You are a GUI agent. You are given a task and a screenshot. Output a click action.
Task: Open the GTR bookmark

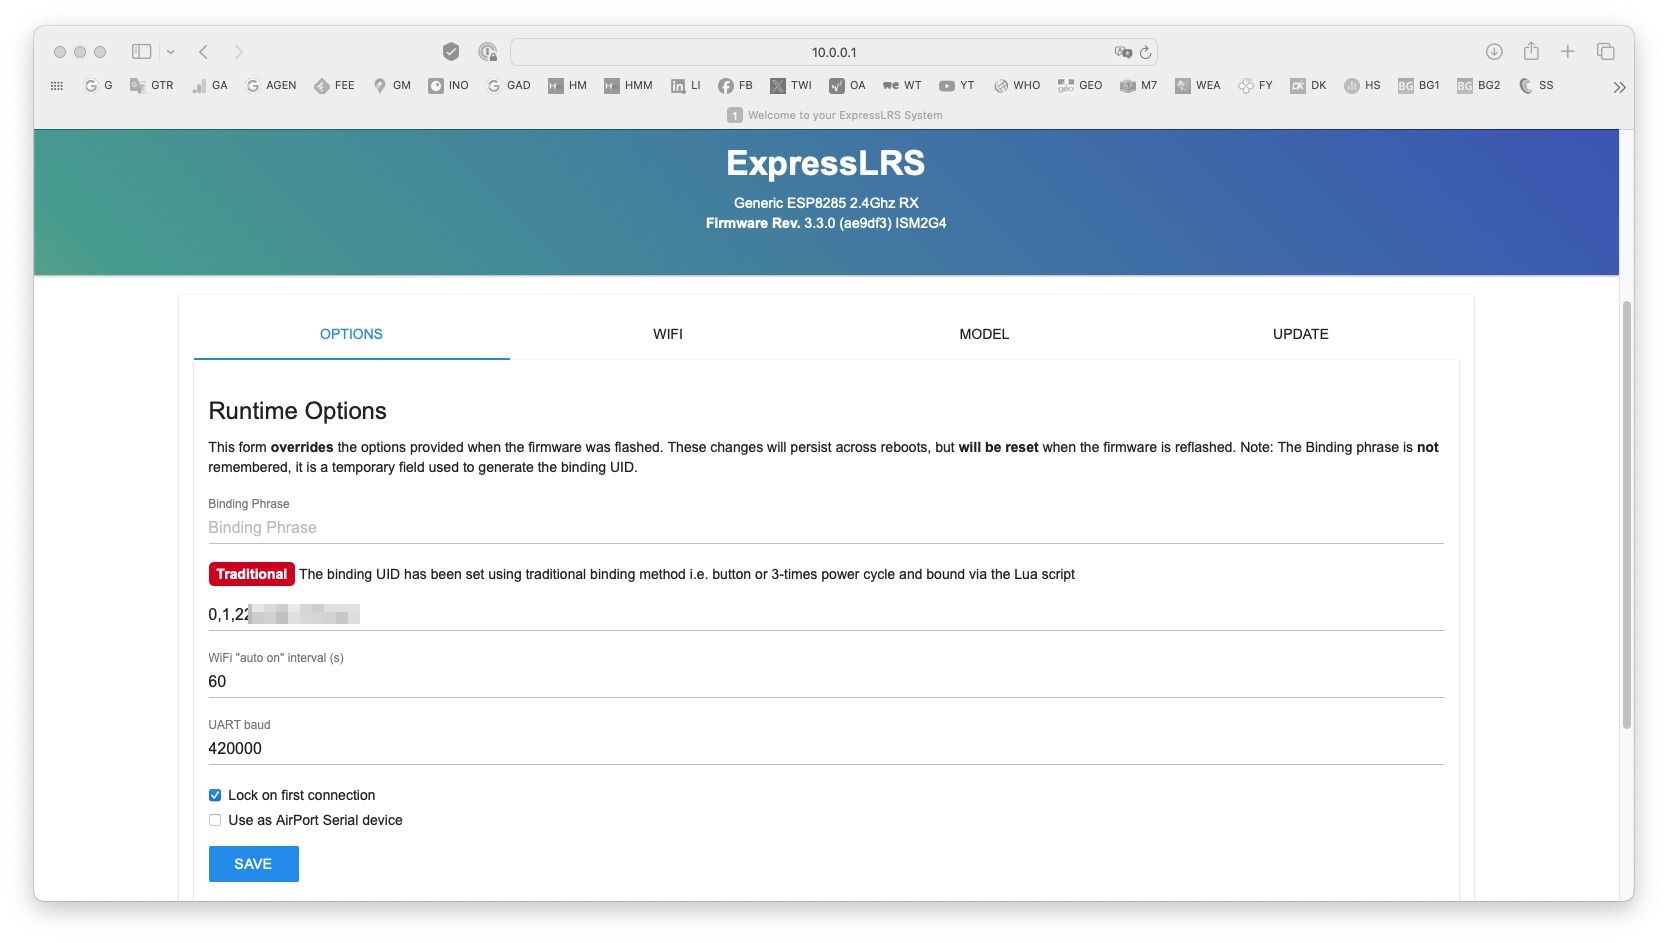(152, 86)
